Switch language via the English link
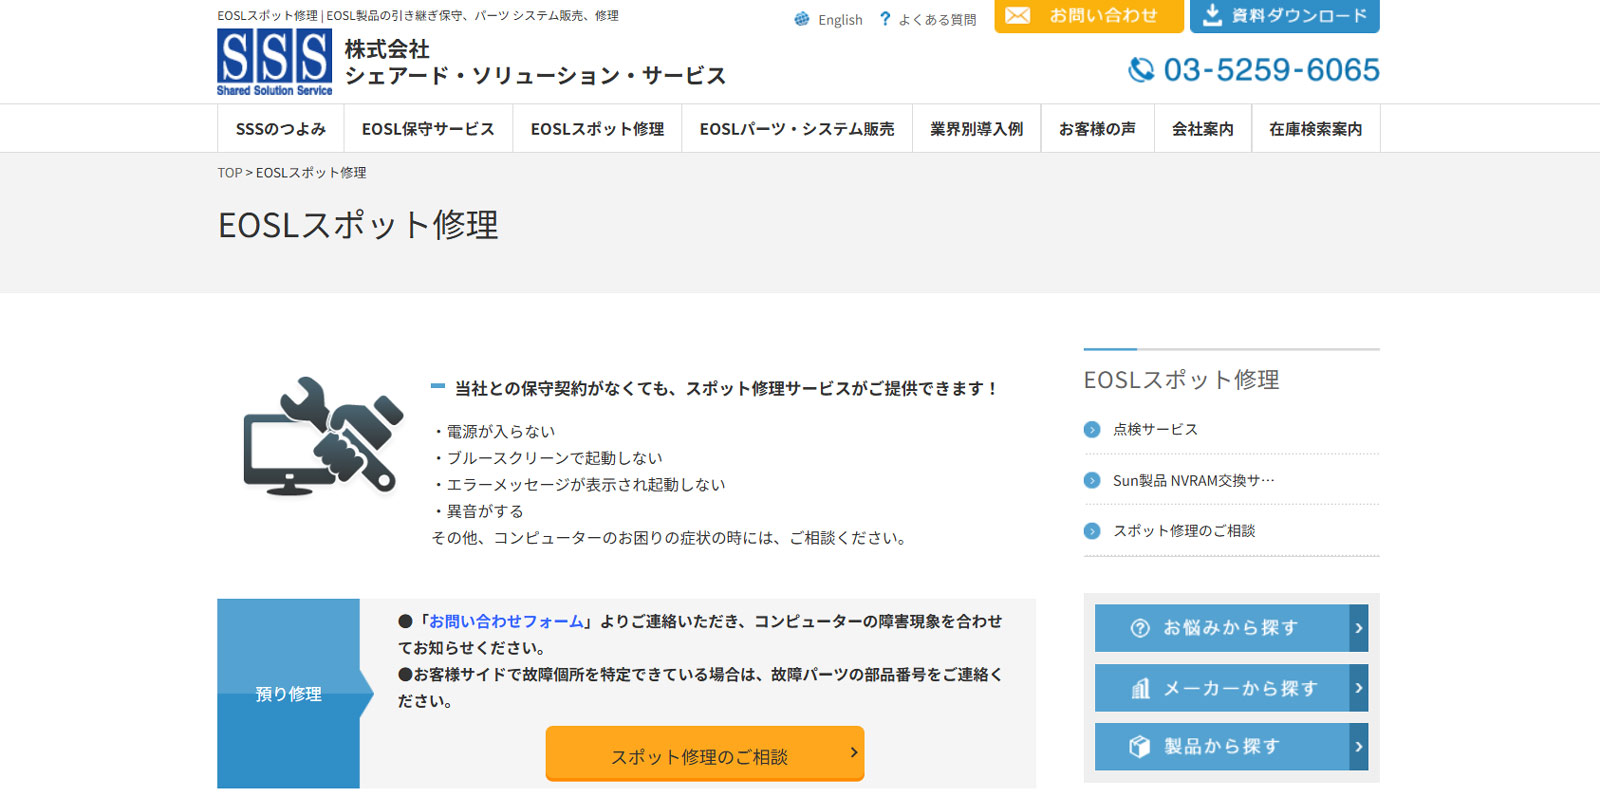1600x797 pixels. [x=840, y=20]
